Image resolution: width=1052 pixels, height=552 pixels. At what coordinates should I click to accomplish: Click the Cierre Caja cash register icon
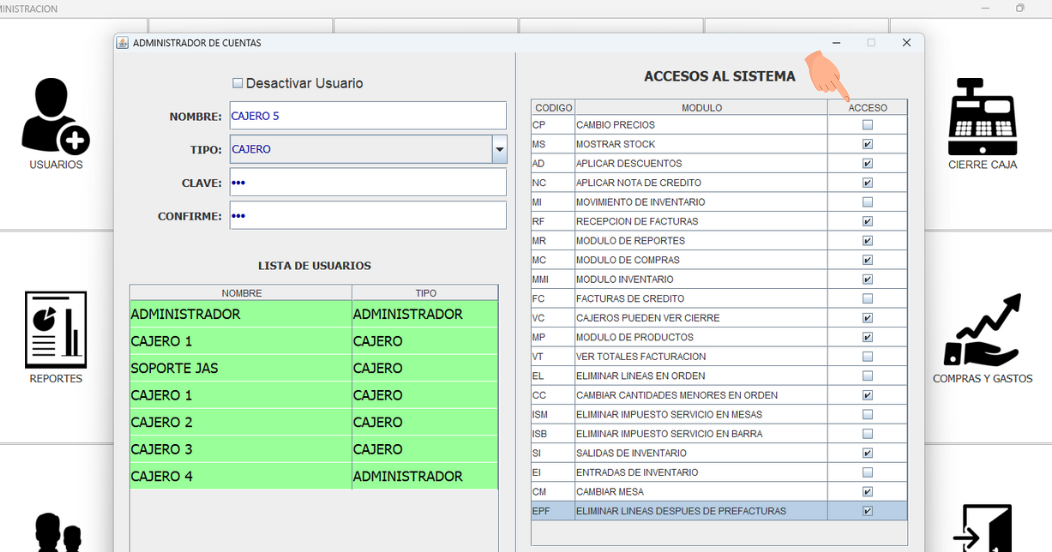click(982, 116)
